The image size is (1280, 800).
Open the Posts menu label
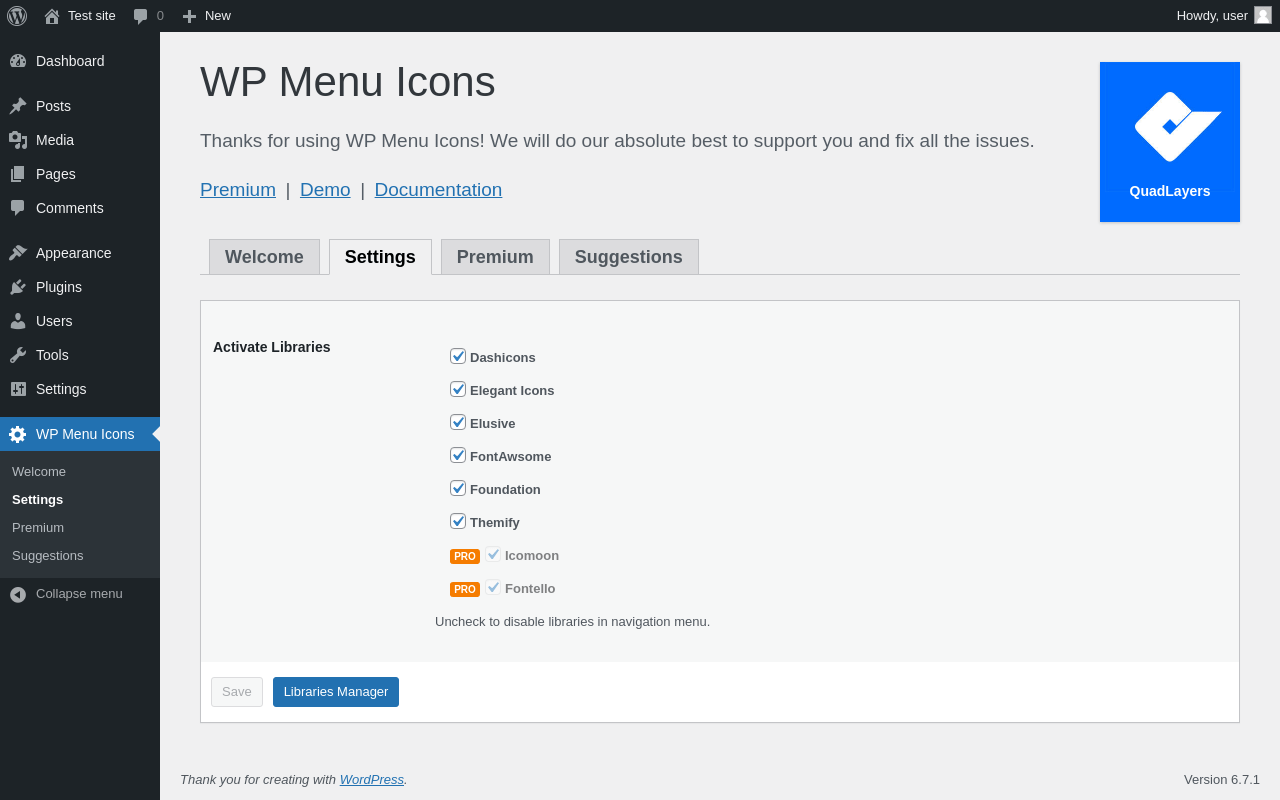pos(53,106)
